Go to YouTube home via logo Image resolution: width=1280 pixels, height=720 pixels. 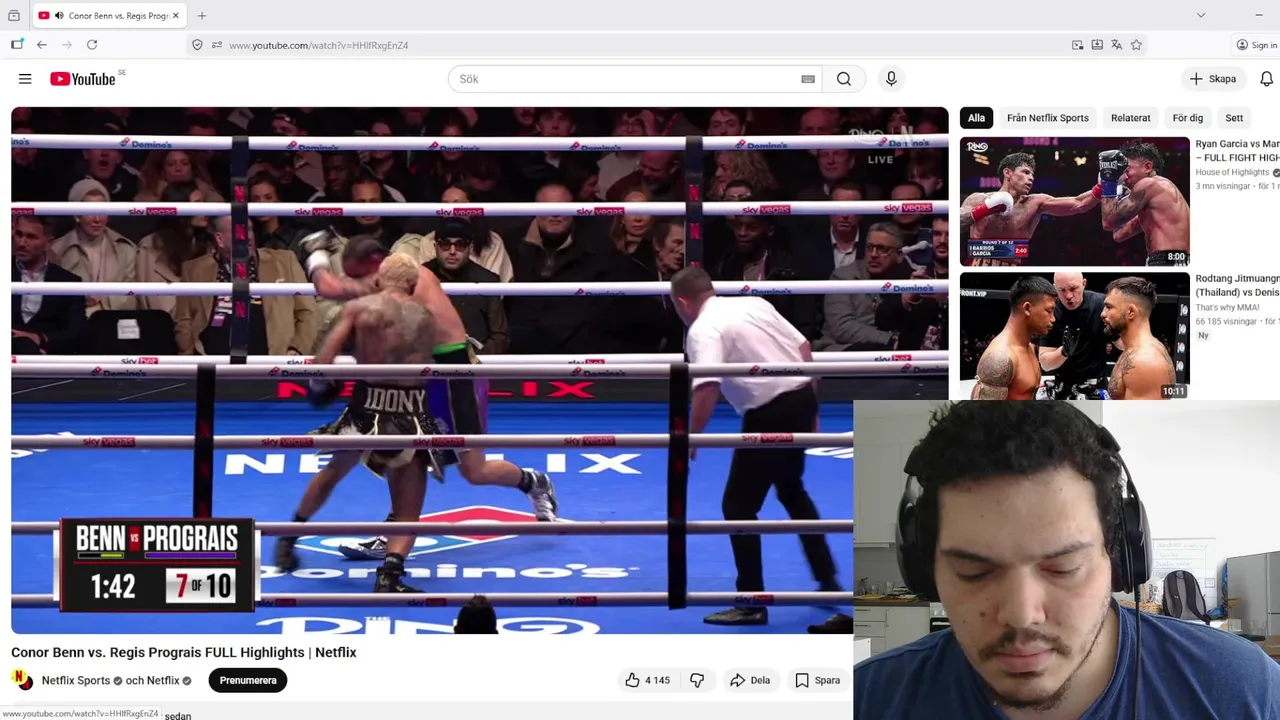(x=84, y=79)
